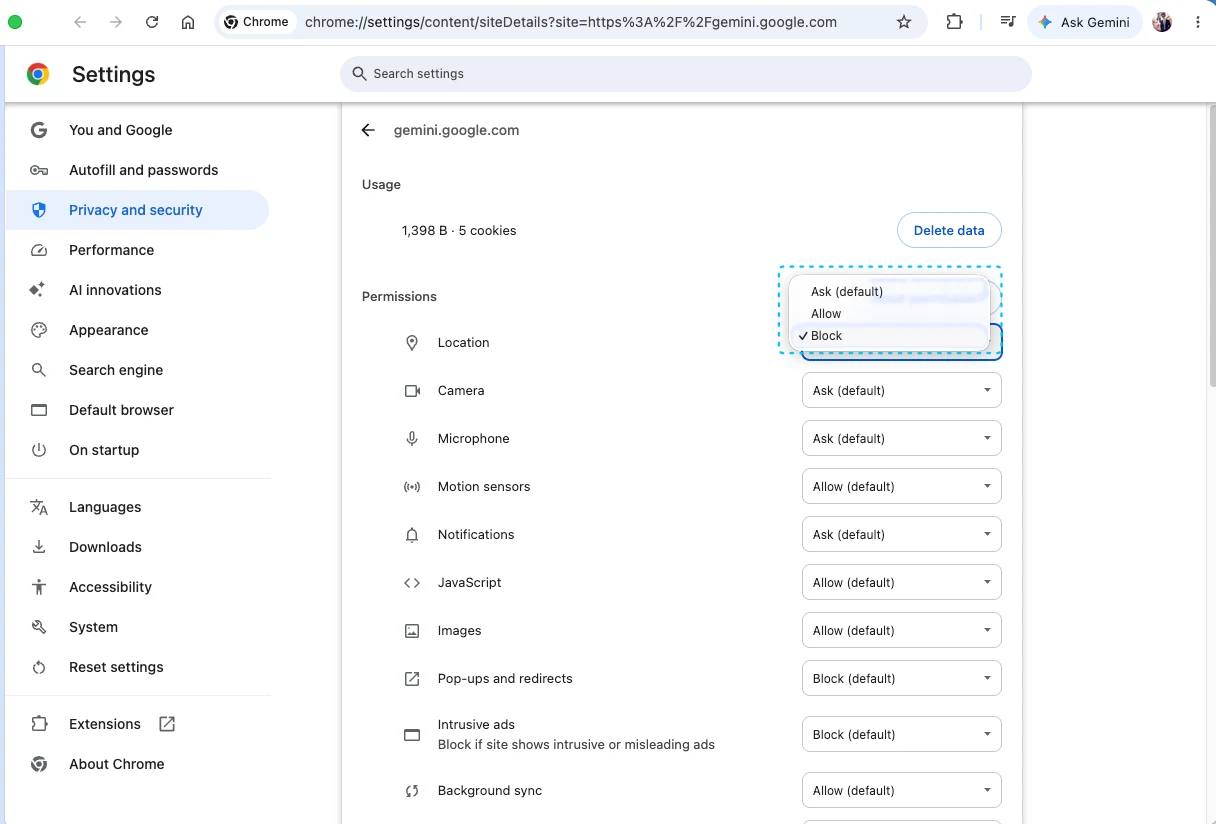Viewport: 1216px width, 824px height.
Task: Click the Notifications bell icon
Action: click(x=412, y=535)
